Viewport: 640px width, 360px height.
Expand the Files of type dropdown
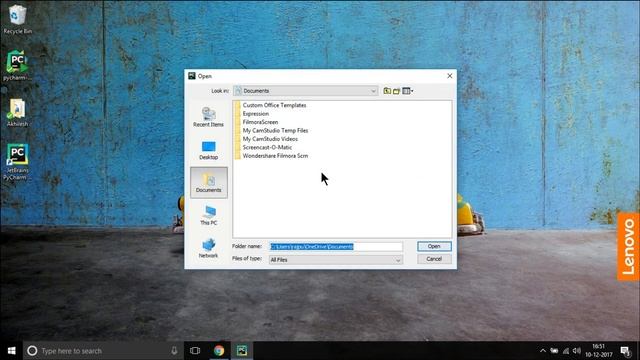coord(336,260)
